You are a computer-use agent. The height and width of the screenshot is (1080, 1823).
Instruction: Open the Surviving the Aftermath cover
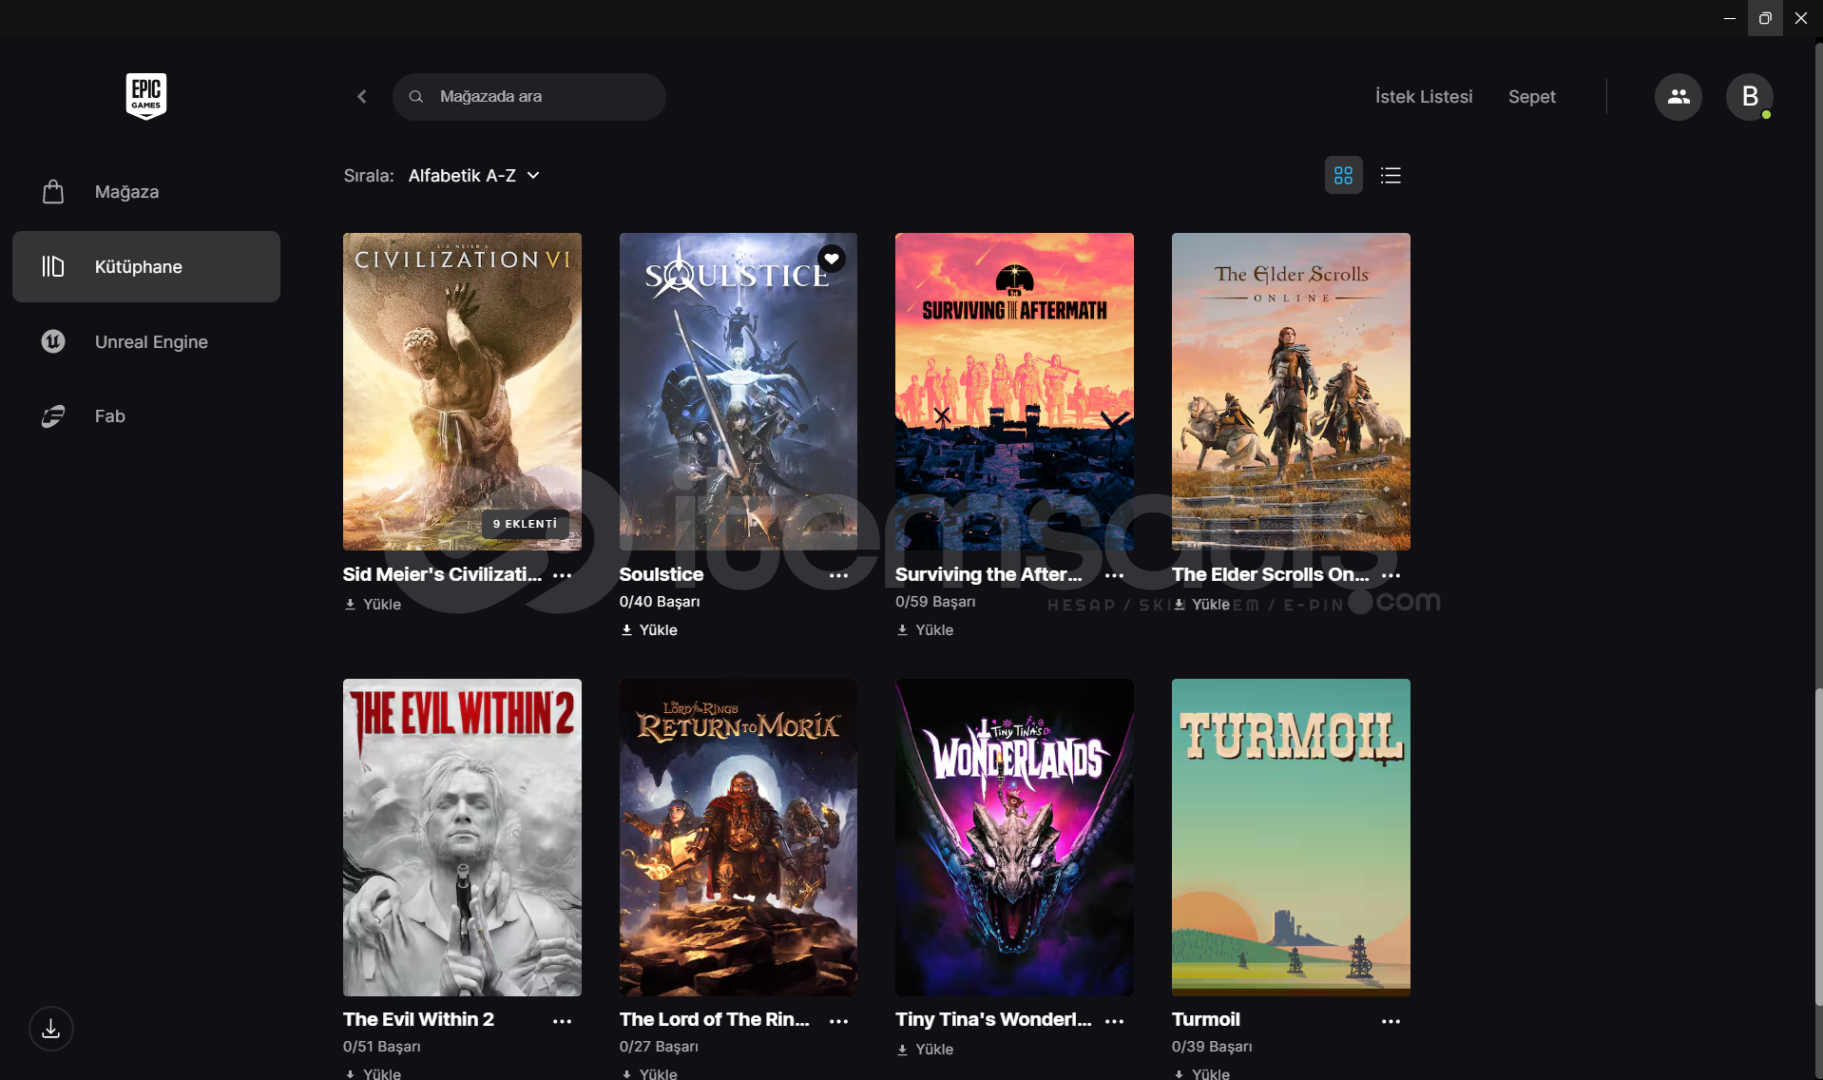[1014, 391]
